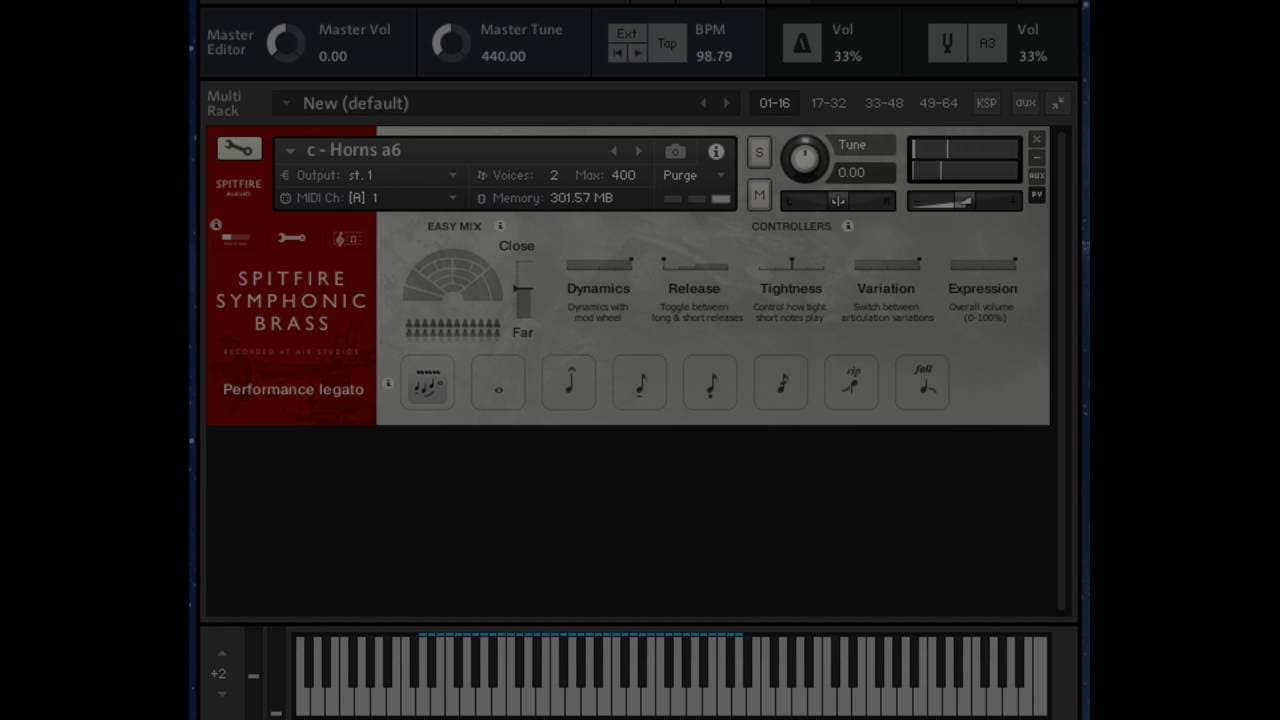Click the instrument Tune knob
The image size is (1280, 720).
click(x=804, y=158)
